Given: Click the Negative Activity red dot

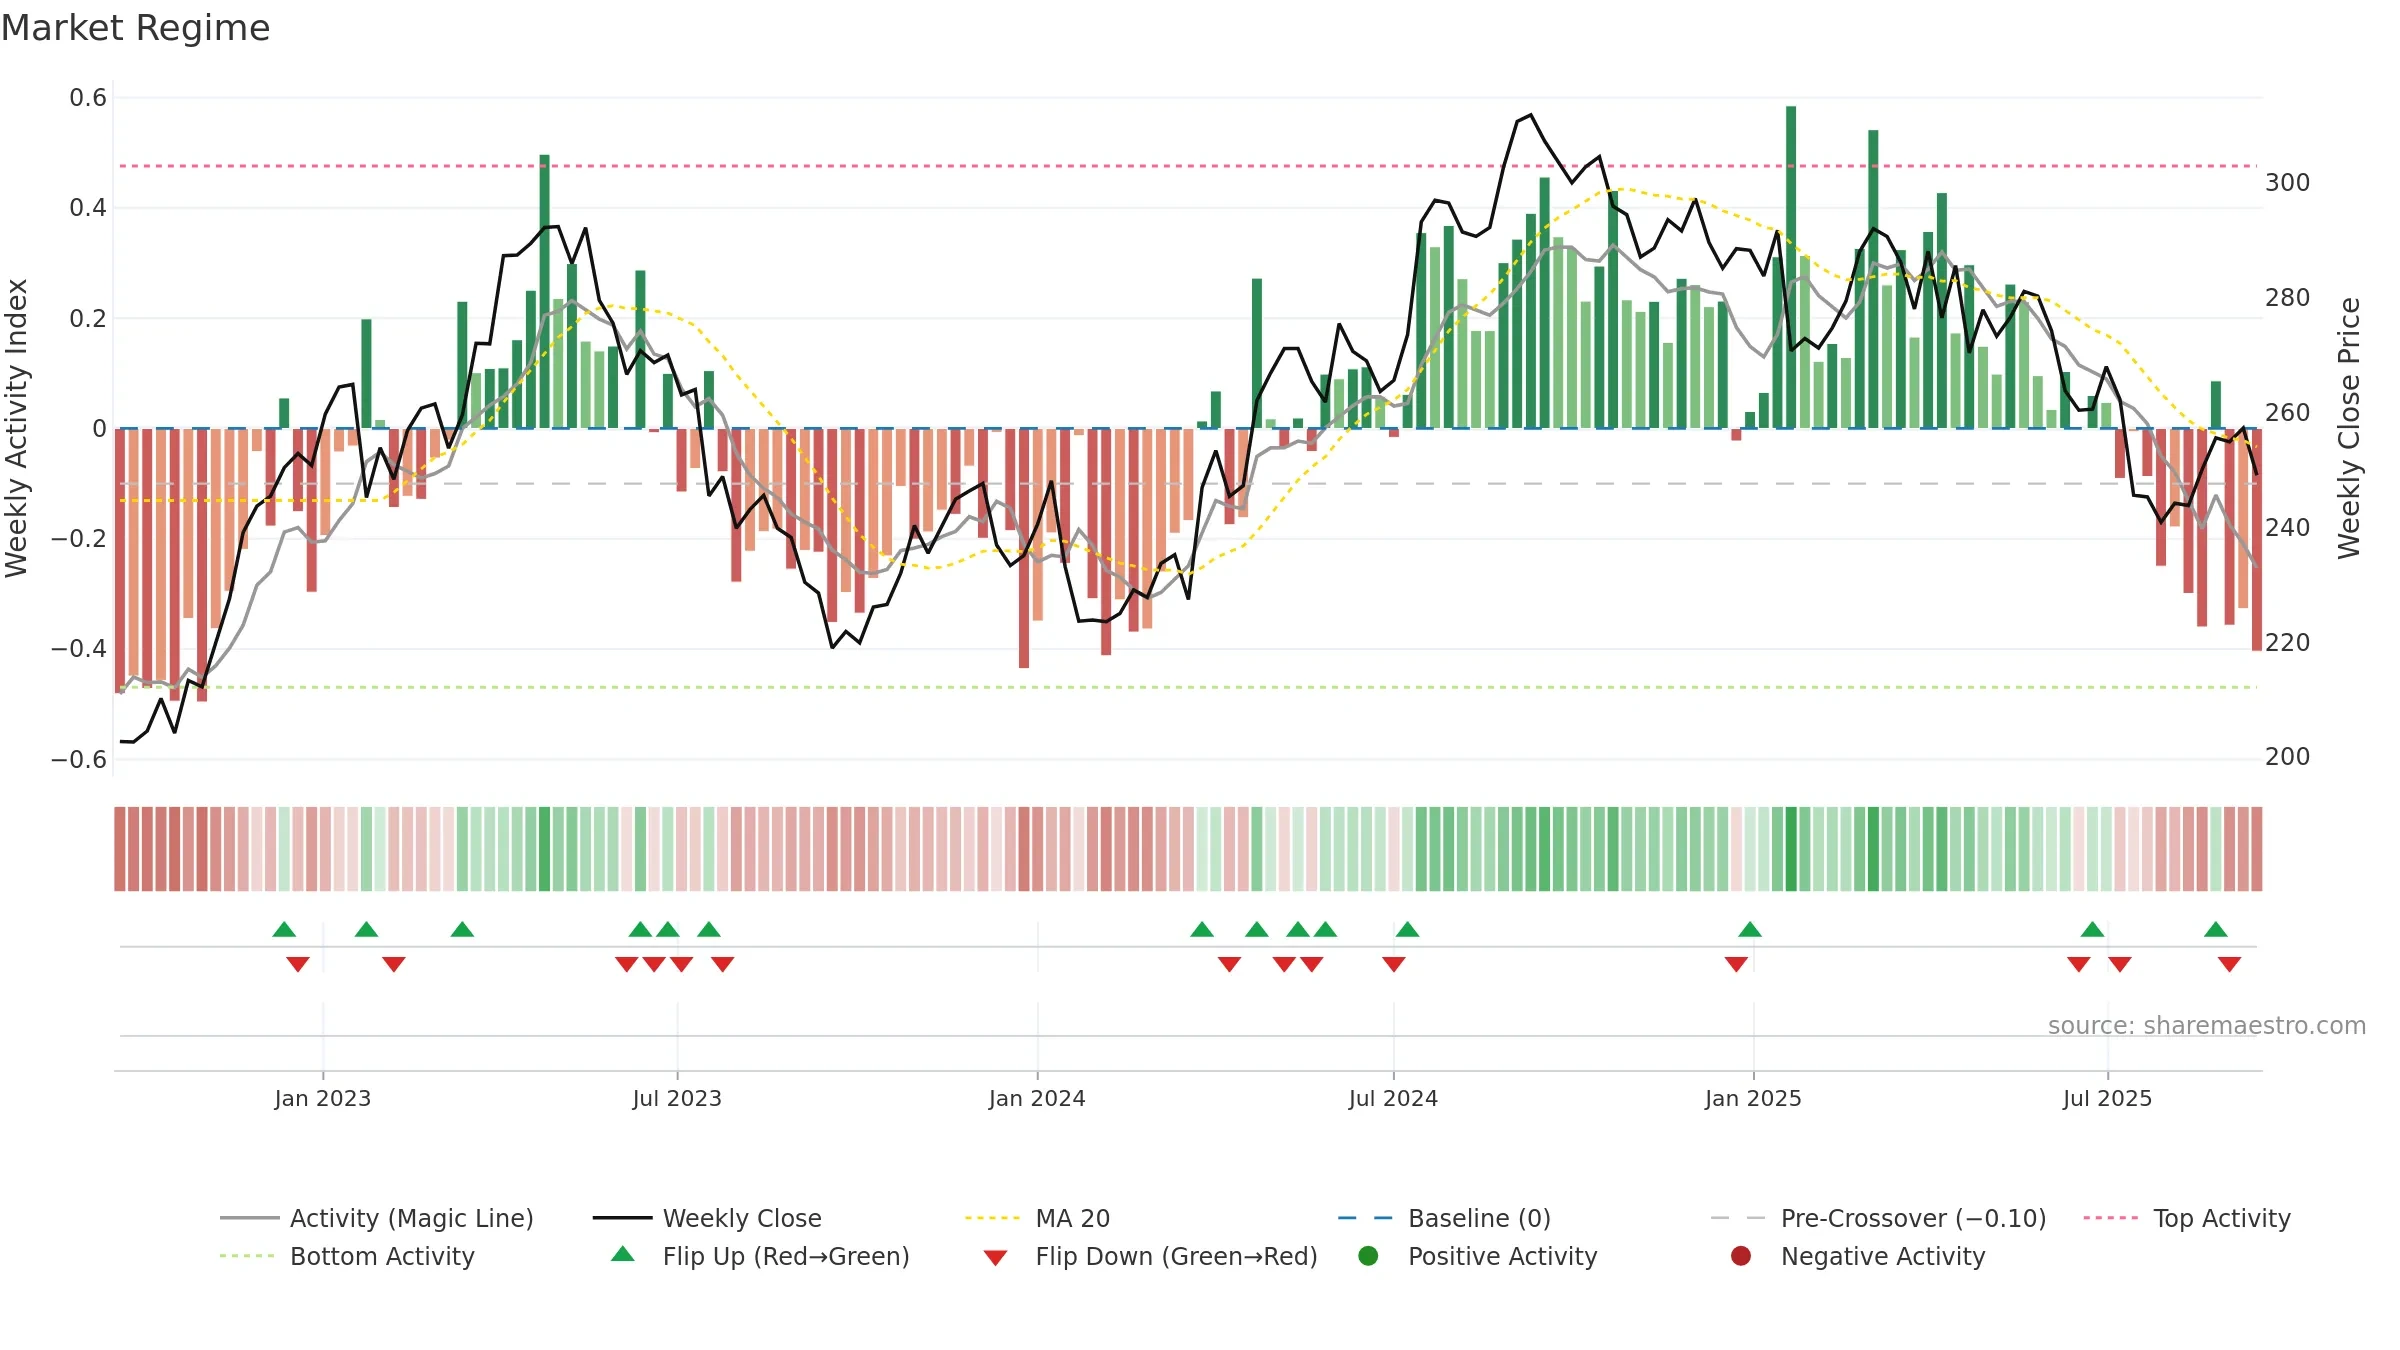Looking at the screenshot, I should pos(1741,1256).
